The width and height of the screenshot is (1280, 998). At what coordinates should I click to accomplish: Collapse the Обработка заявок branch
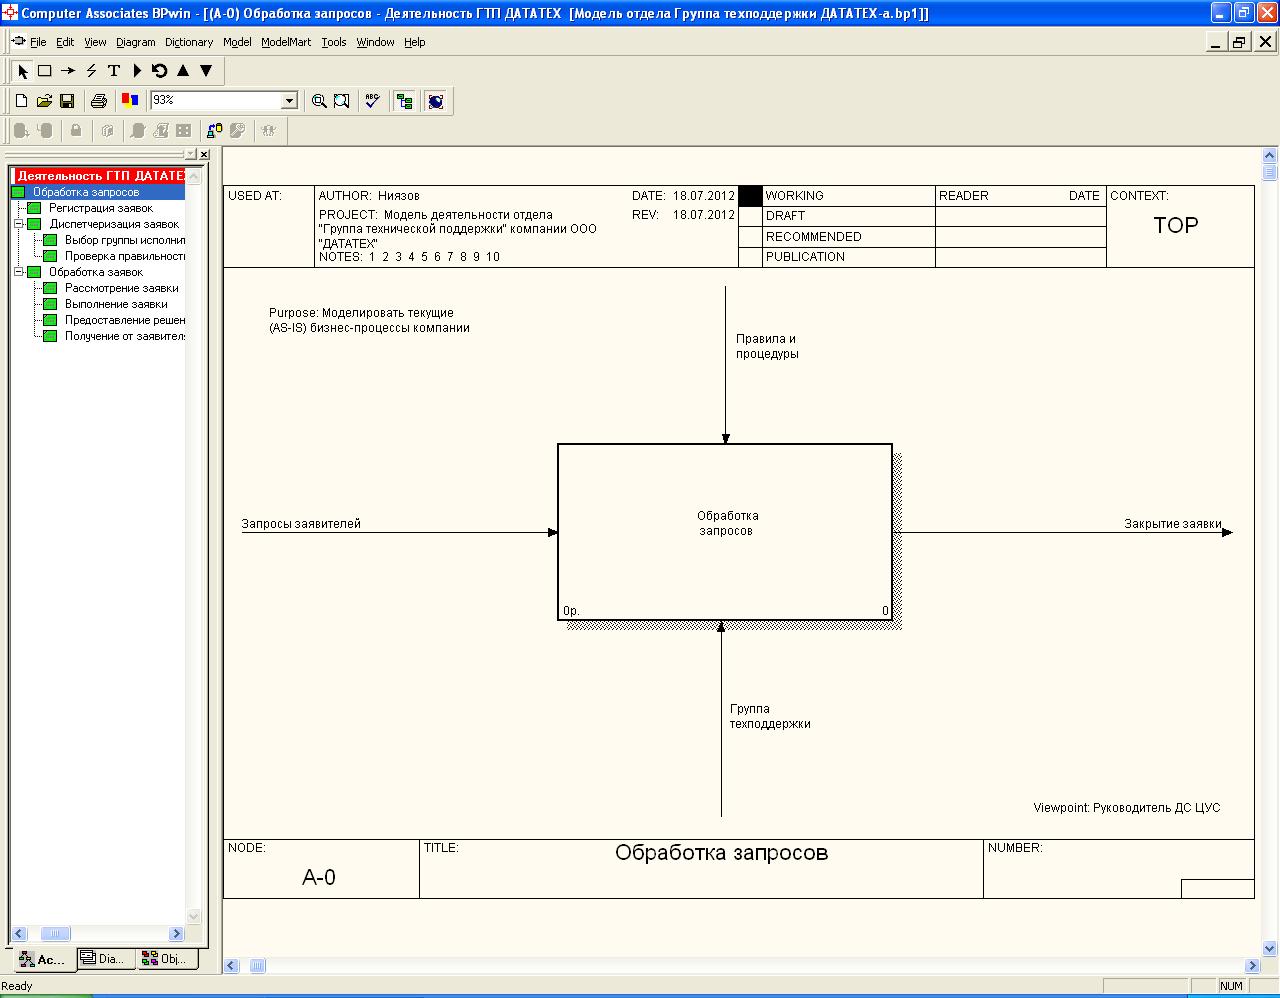pos(19,272)
